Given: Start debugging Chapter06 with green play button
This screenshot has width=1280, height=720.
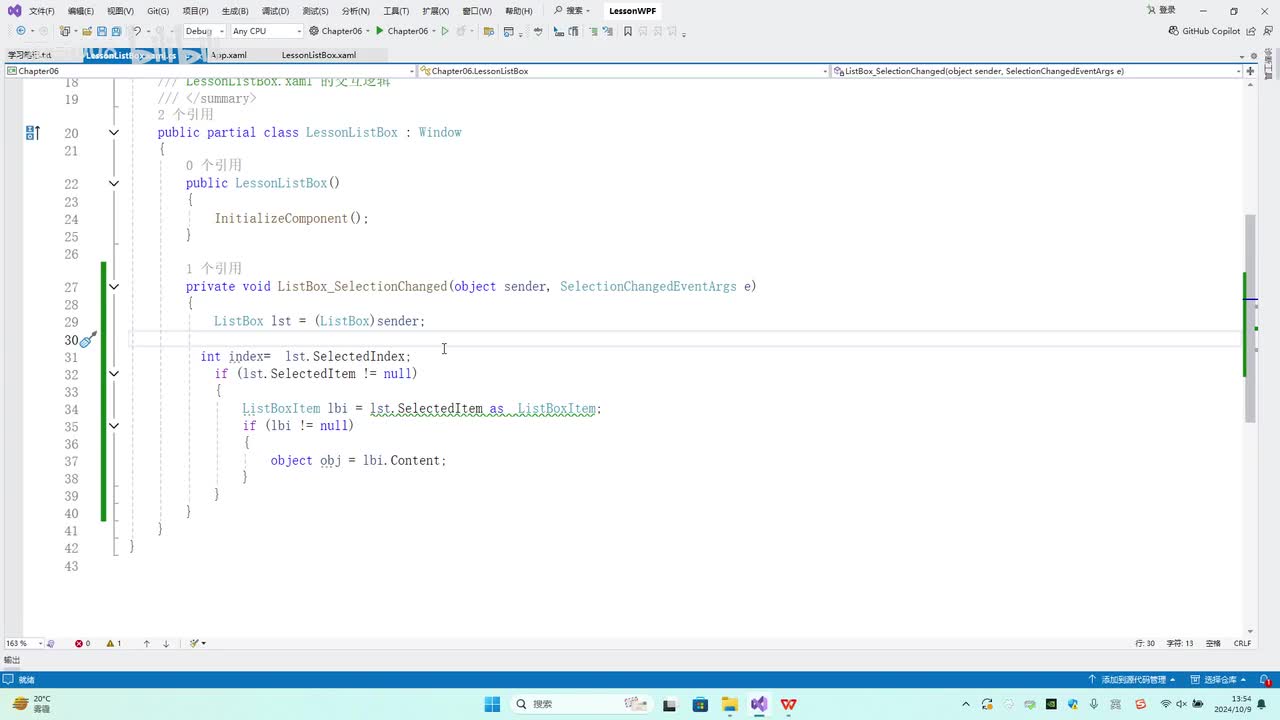Looking at the screenshot, I should pyautogui.click(x=380, y=31).
